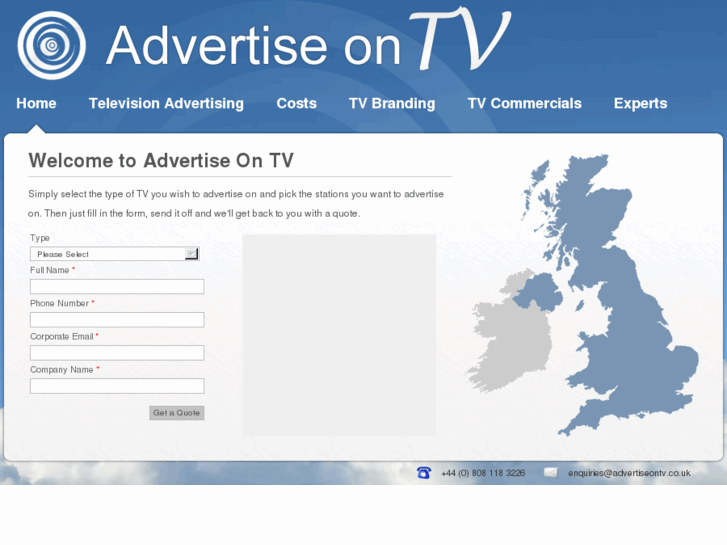Click the +44 (0) 808 118 3226 phone number
The image size is (727, 545).
483,473
